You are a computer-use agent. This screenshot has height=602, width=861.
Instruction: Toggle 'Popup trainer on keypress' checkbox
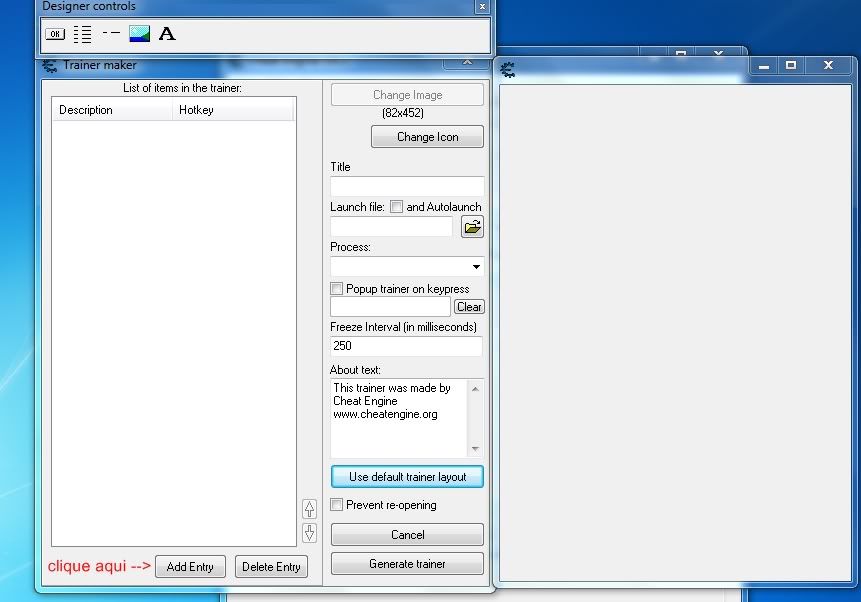pos(337,289)
